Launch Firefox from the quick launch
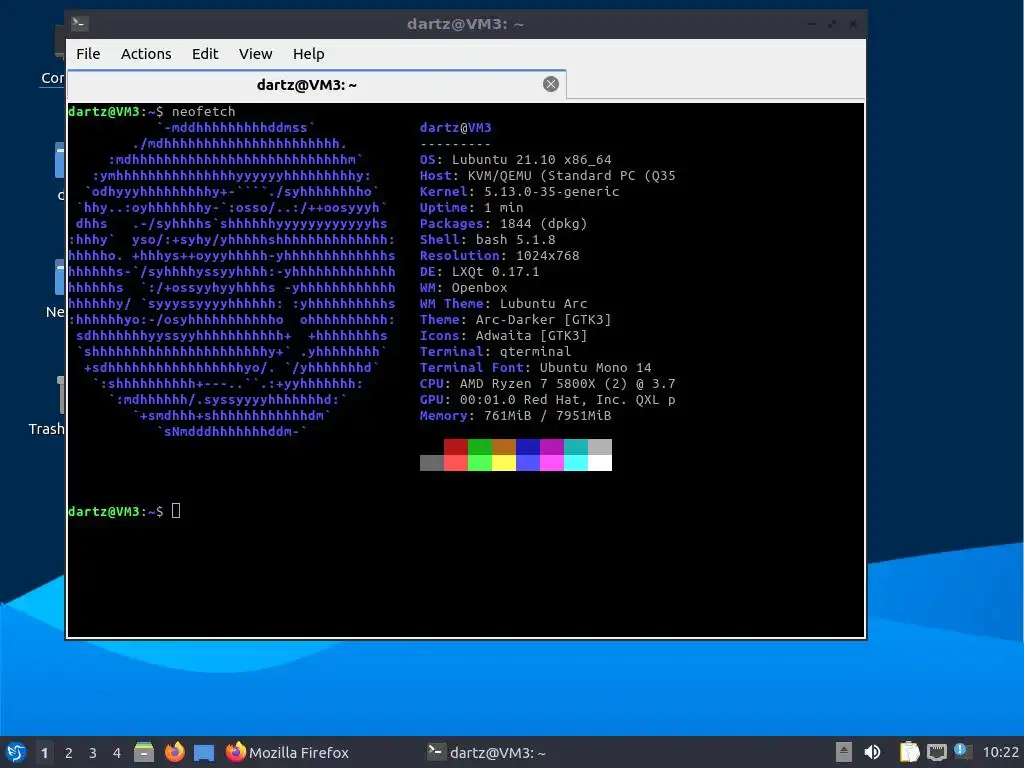Screen dimensions: 1024x768 tap(174, 752)
